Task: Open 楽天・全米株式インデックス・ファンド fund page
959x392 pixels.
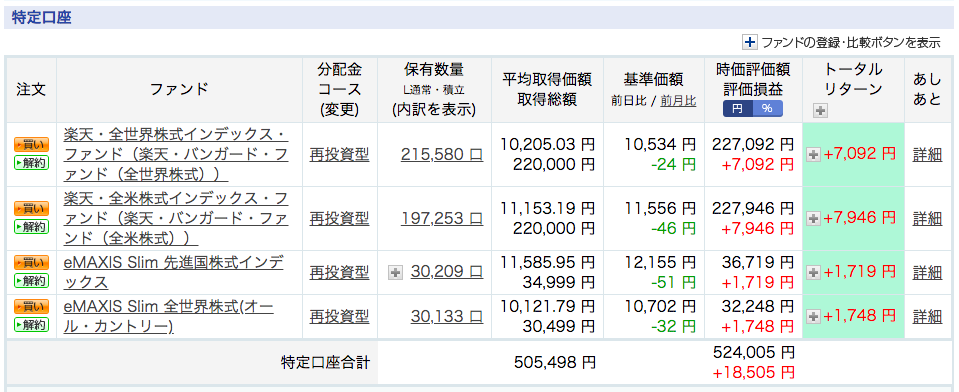Action: click(x=176, y=218)
